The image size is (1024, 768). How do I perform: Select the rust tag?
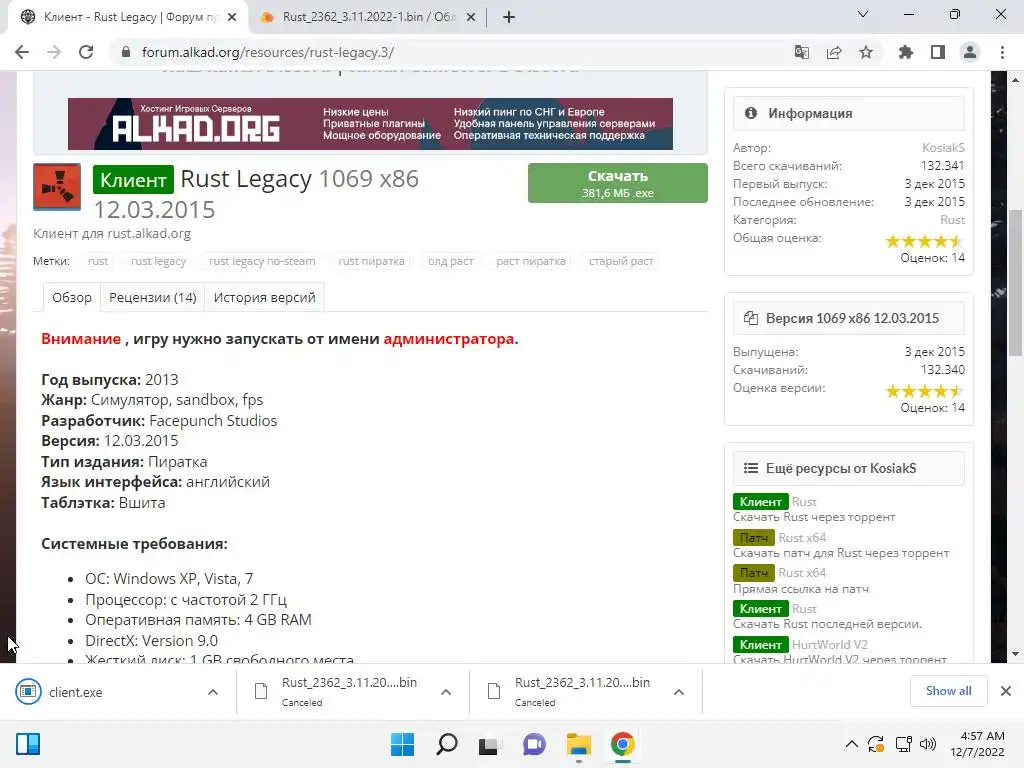pyautogui.click(x=98, y=261)
